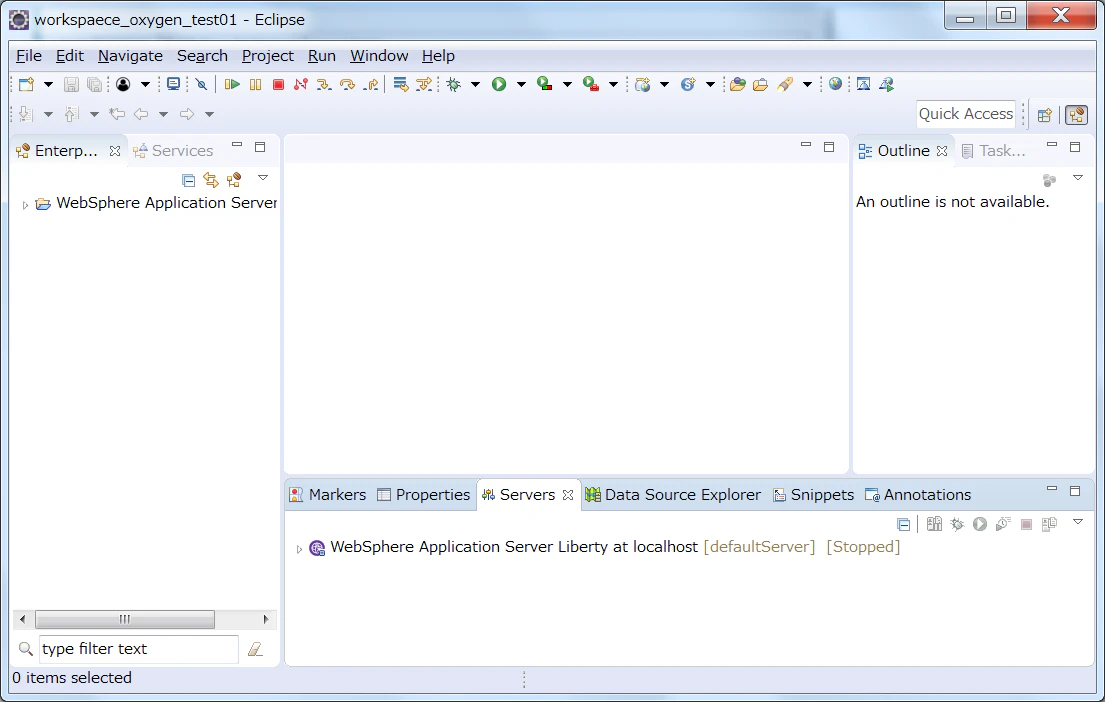Click the Step Into toolbar icon
Screen dimensions: 1105x702
323,85
